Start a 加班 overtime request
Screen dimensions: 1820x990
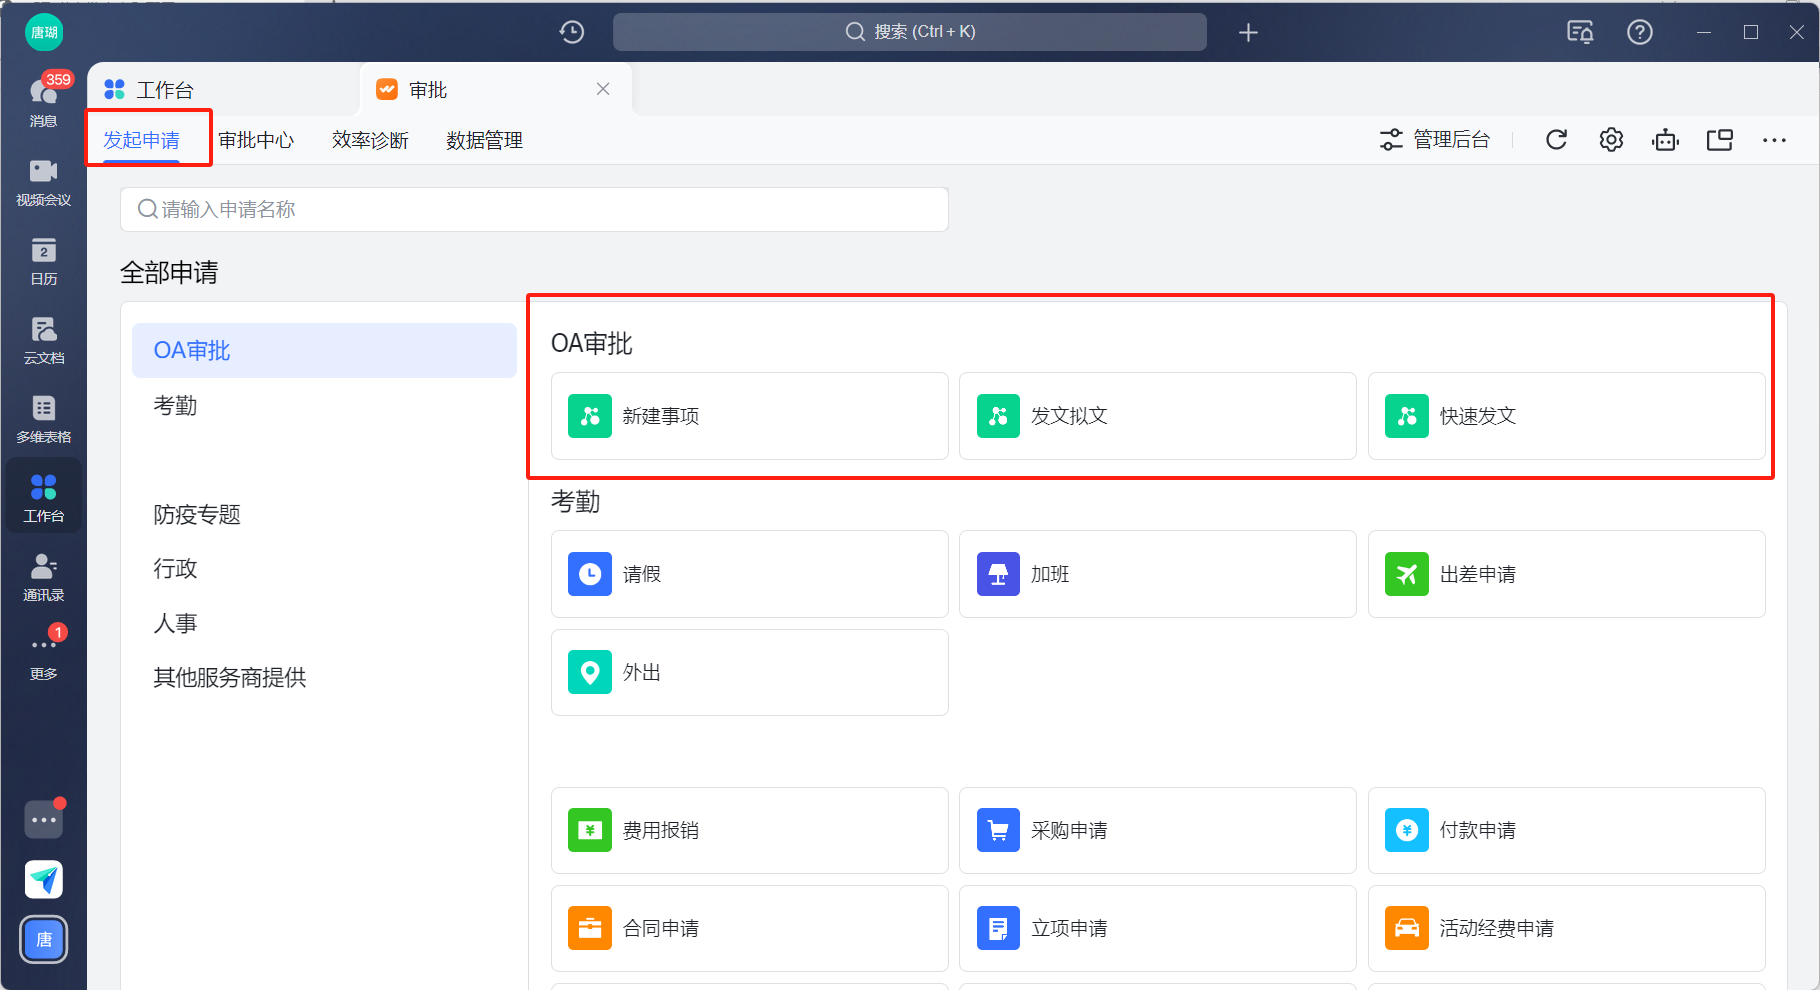[x=1158, y=574]
